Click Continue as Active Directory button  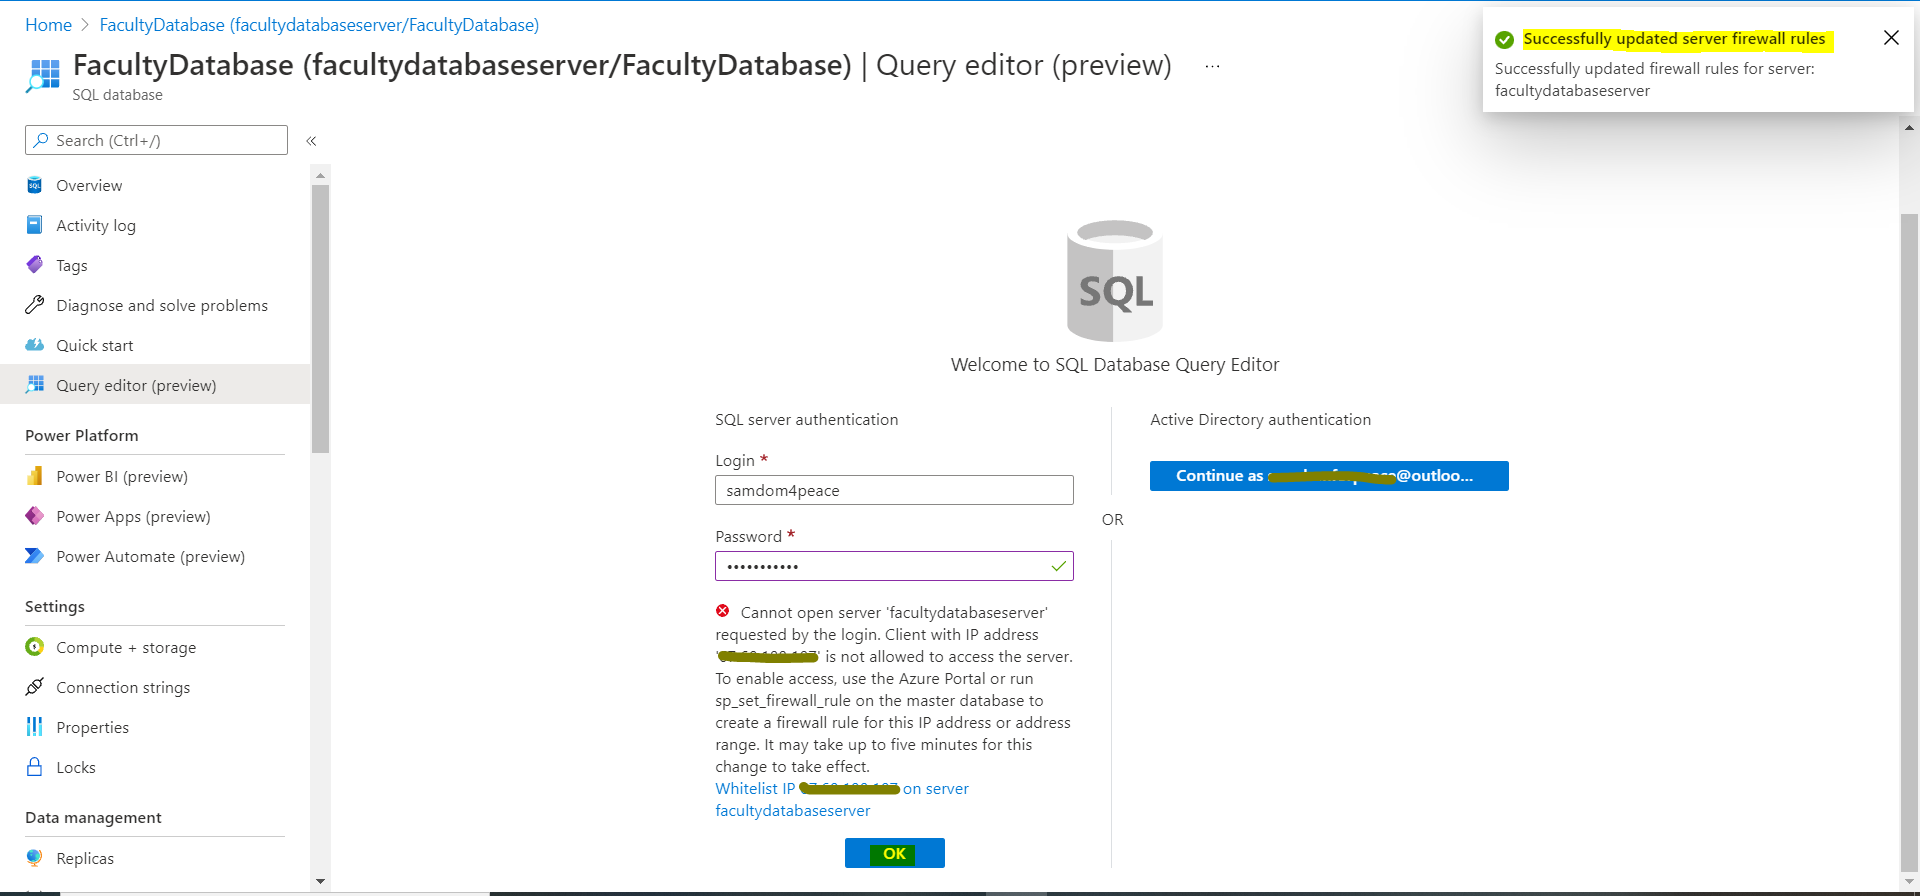point(1329,476)
